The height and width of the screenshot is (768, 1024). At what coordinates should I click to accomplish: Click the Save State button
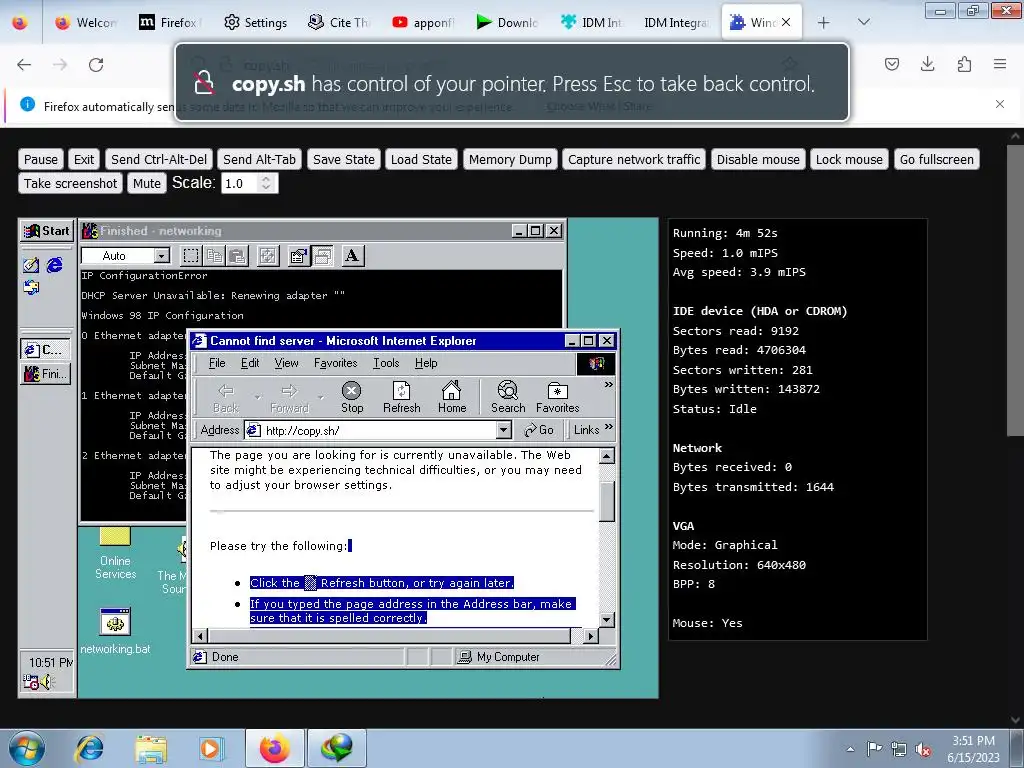(344, 159)
